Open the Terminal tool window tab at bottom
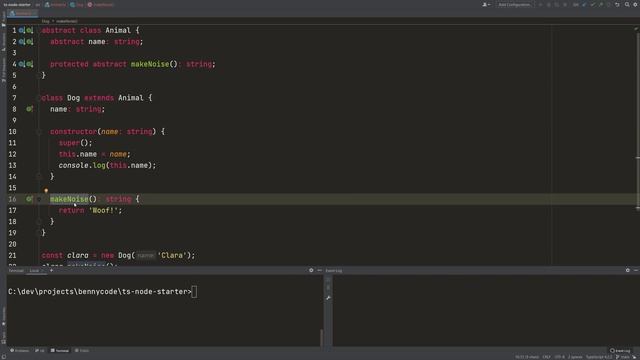Image resolution: width=640 pixels, height=360 pixels. pos(60,350)
